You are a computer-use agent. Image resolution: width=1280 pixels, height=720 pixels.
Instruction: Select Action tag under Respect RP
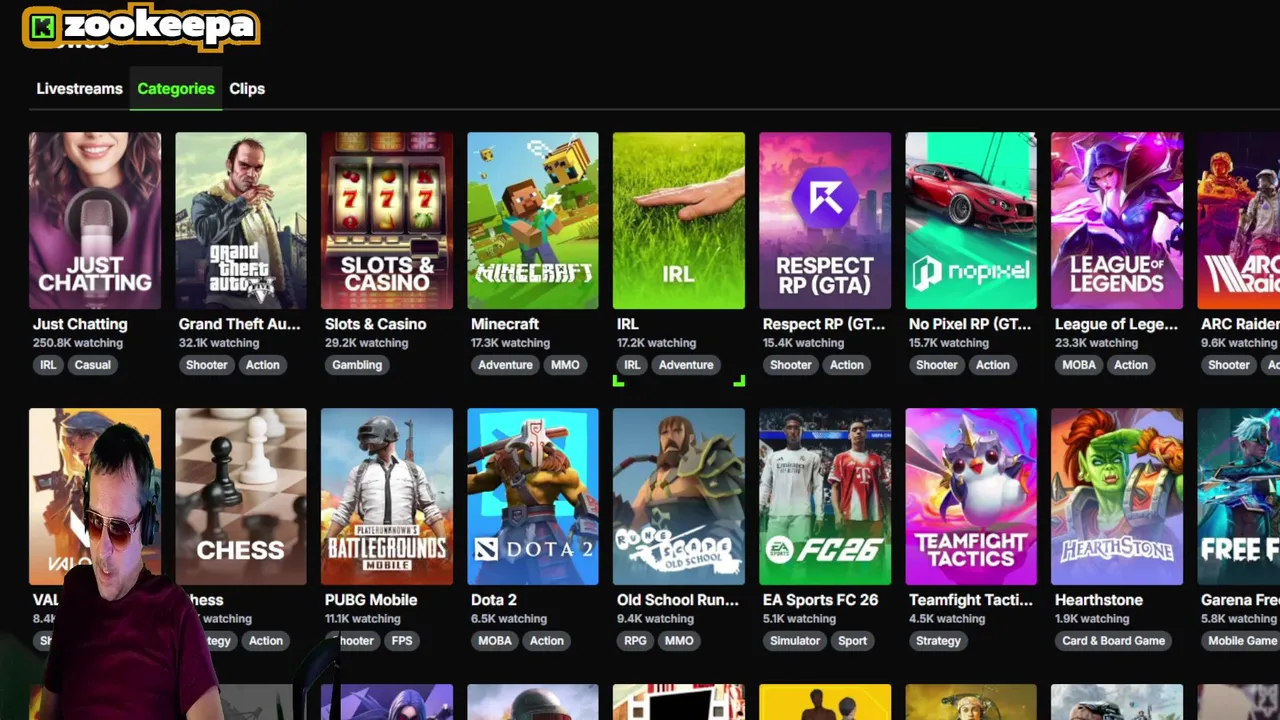click(847, 365)
